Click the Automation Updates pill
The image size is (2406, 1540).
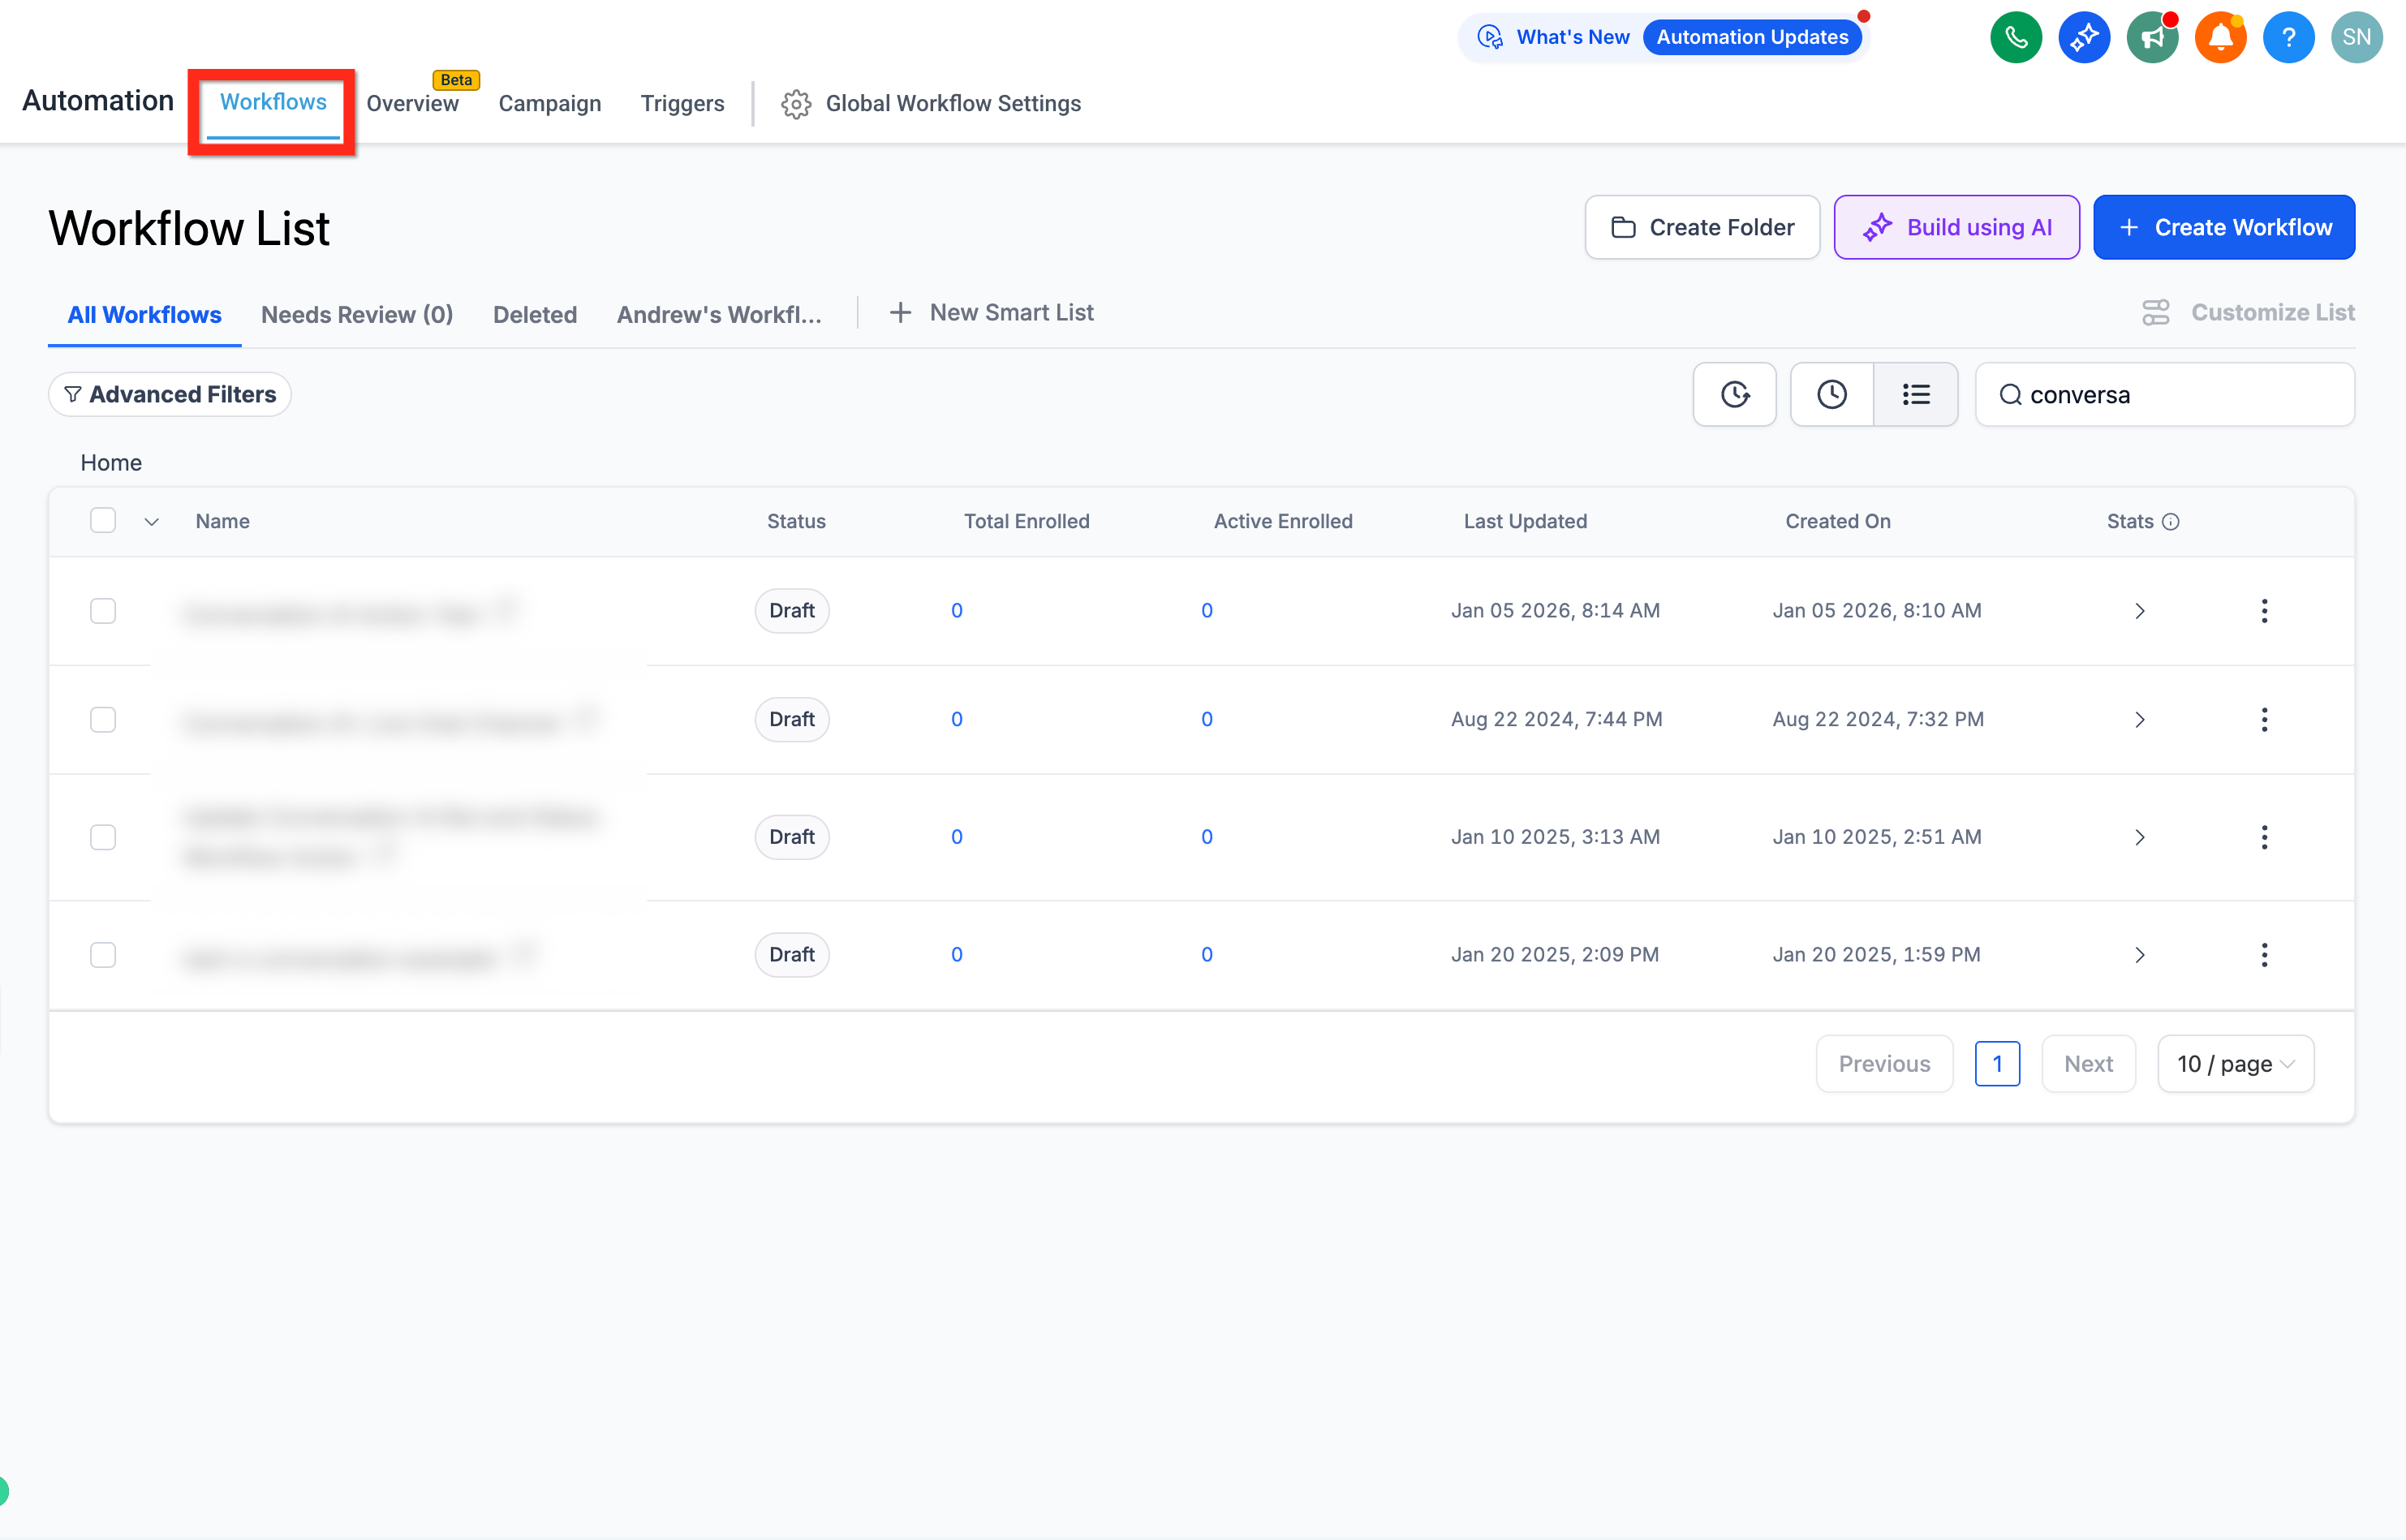click(1752, 37)
